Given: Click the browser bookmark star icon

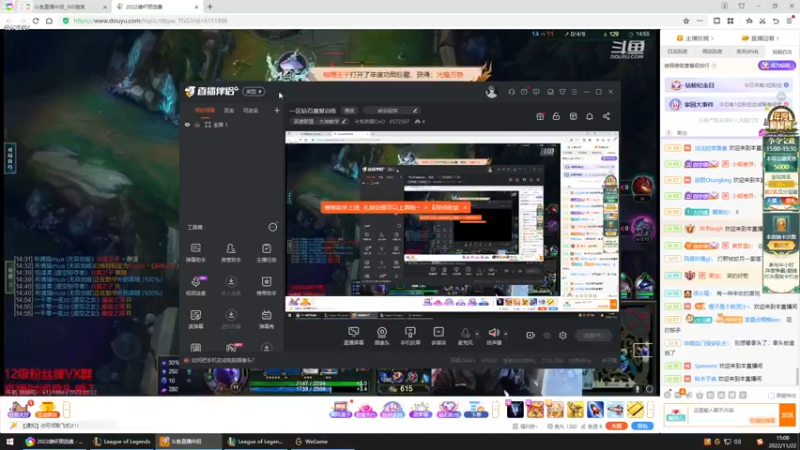Looking at the screenshot, I should 686,21.
